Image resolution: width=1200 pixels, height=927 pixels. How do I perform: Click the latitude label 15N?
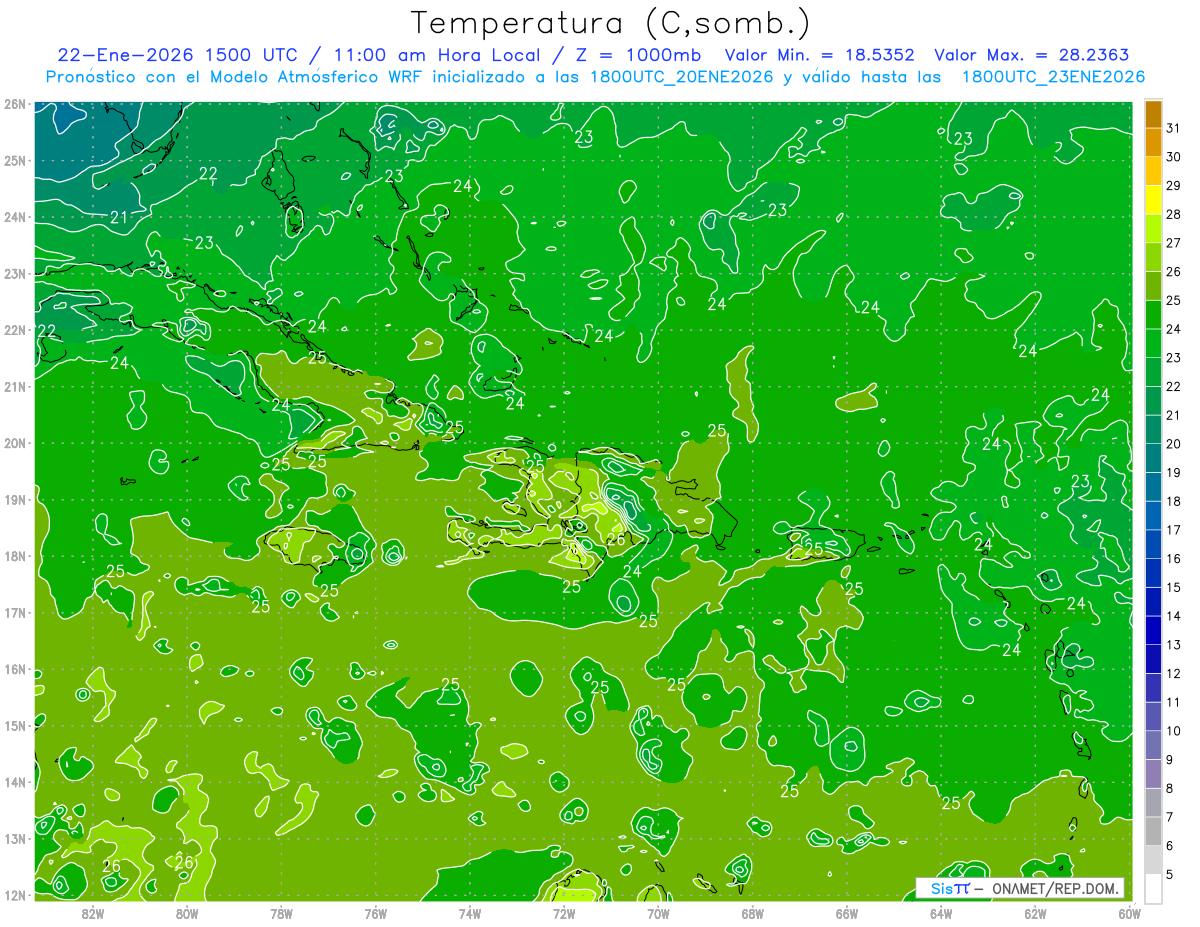tap(15, 725)
